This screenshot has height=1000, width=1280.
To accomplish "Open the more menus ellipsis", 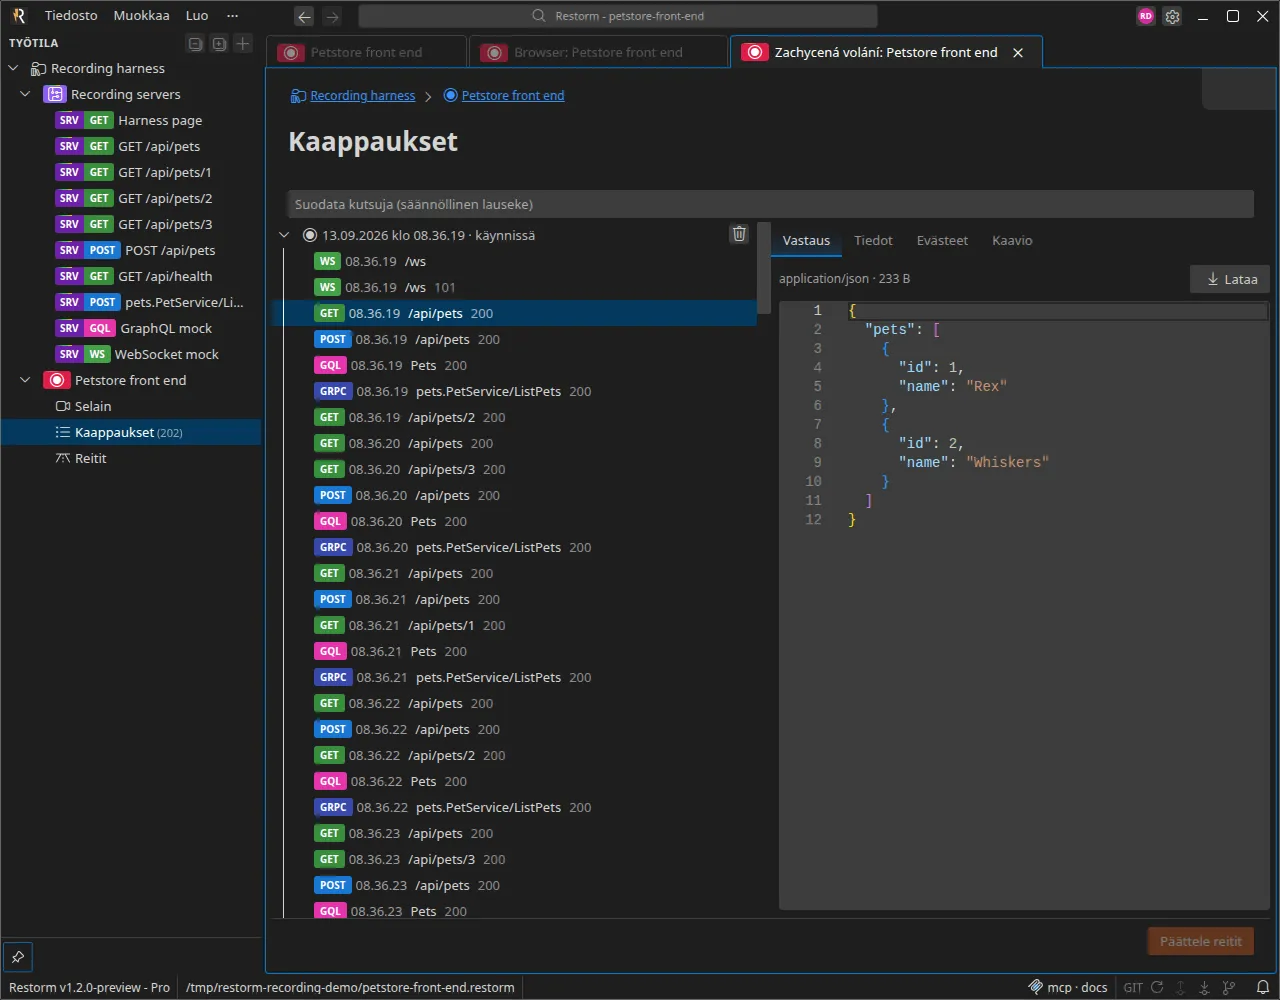I will (233, 16).
